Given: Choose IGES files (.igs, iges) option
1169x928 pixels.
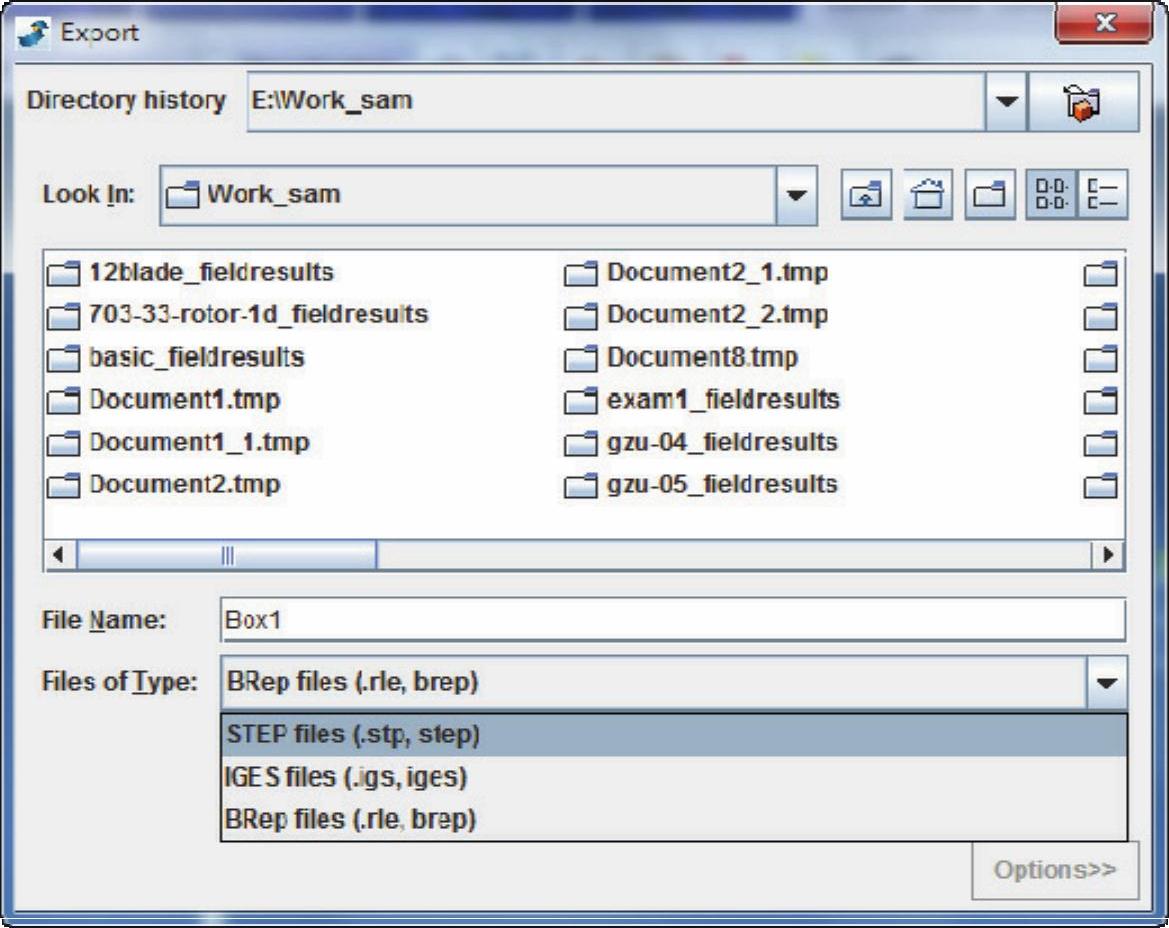Looking at the screenshot, I should pos(347,777).
